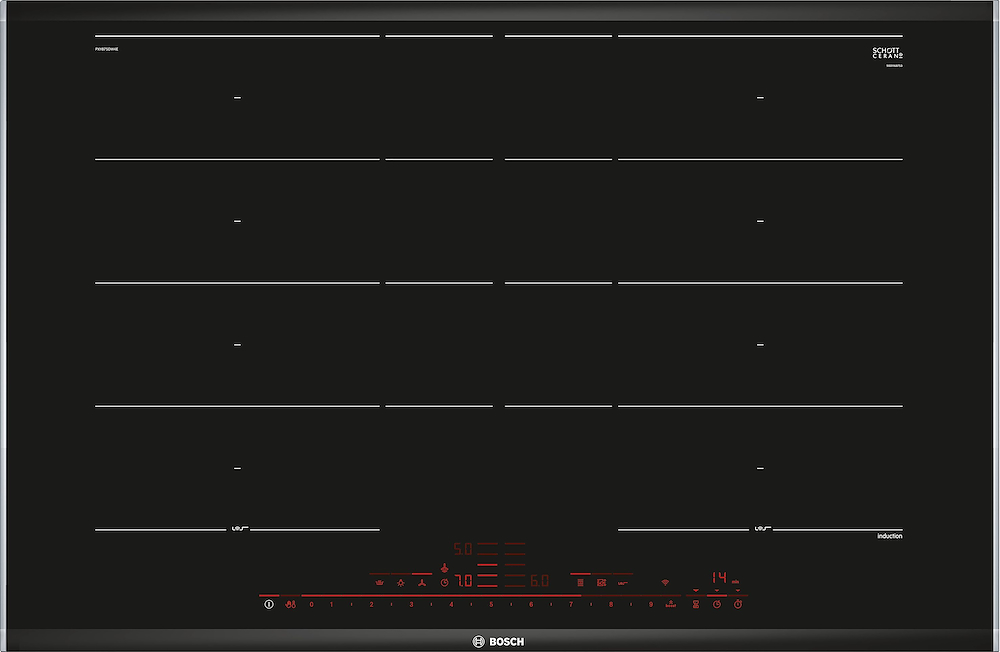This screenshot has width=1000, height=652.
Task: Select the cooking zone showing 6.0
Action: 539,581
